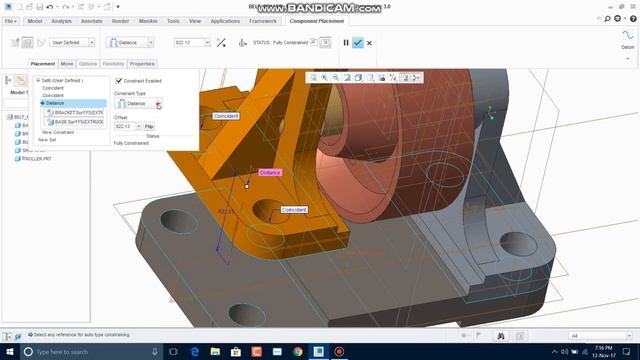Open the Datum Display Filters icon
This screenshot has height=360, width=640.
click(393, 78)
